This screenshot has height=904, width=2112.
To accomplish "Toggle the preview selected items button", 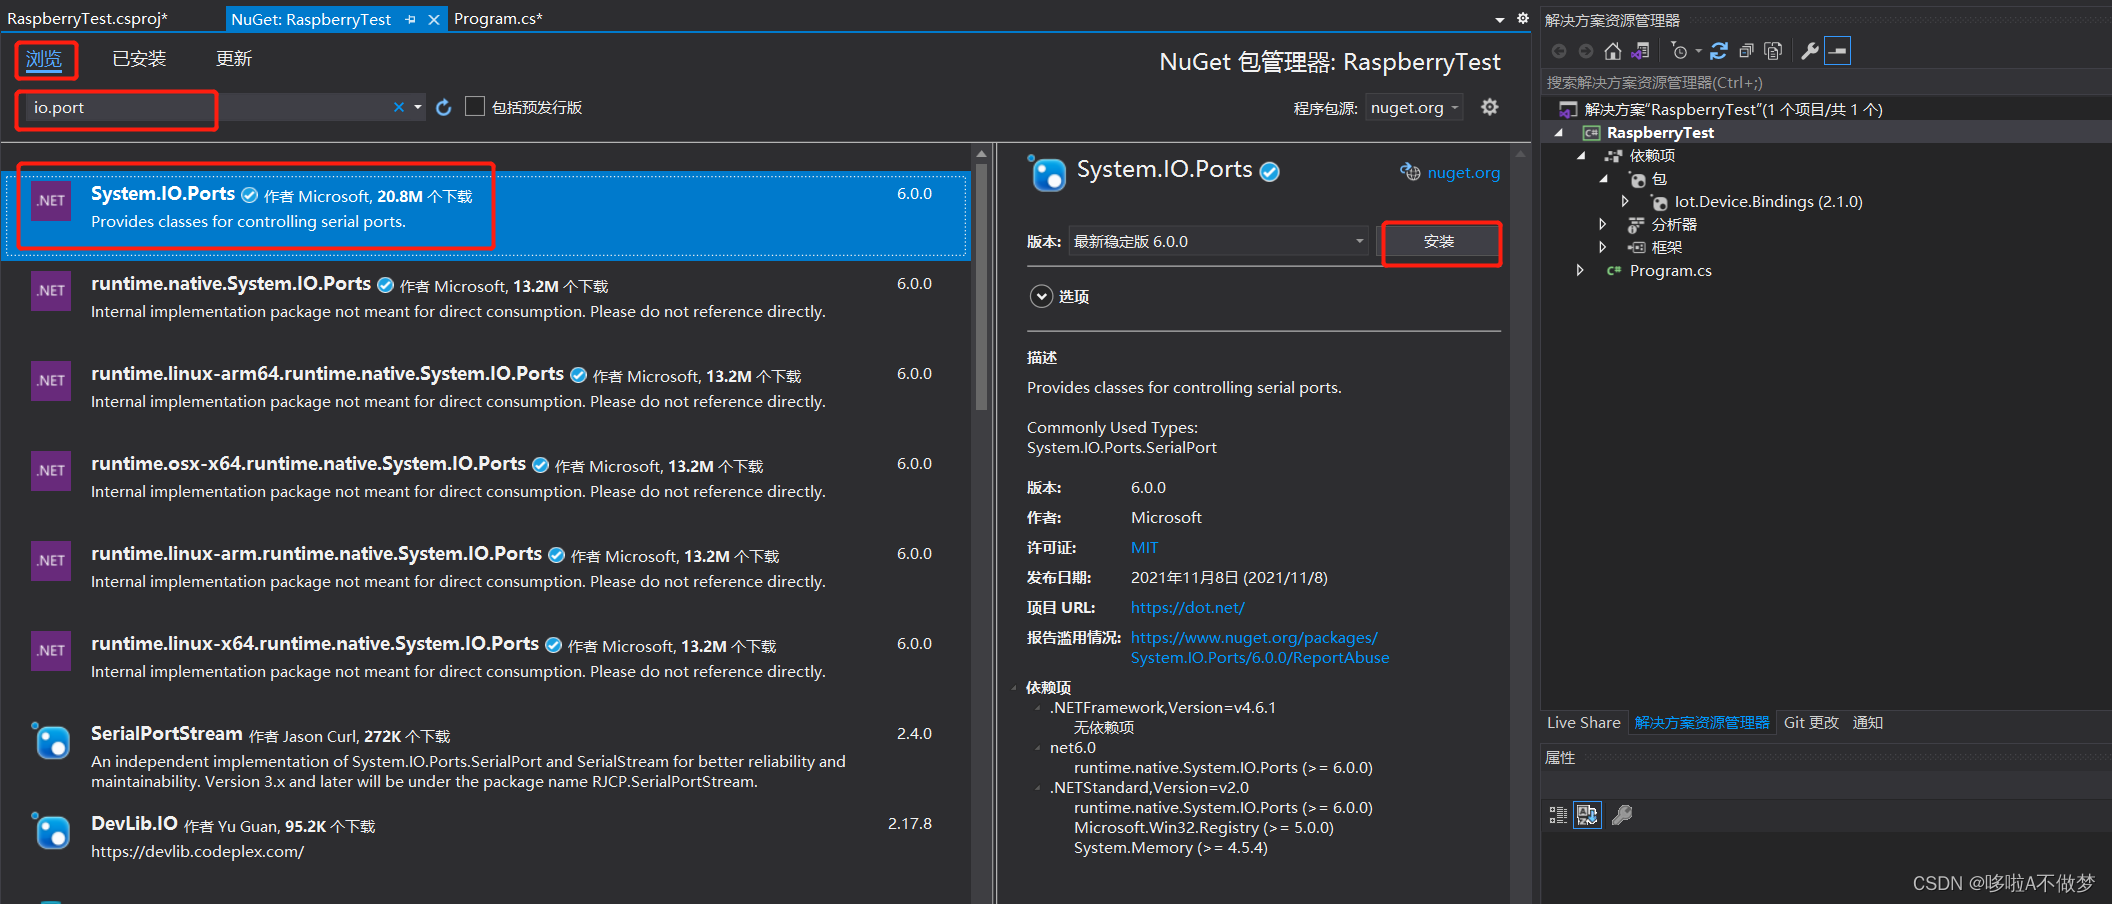I will [x=1838, y=51].
